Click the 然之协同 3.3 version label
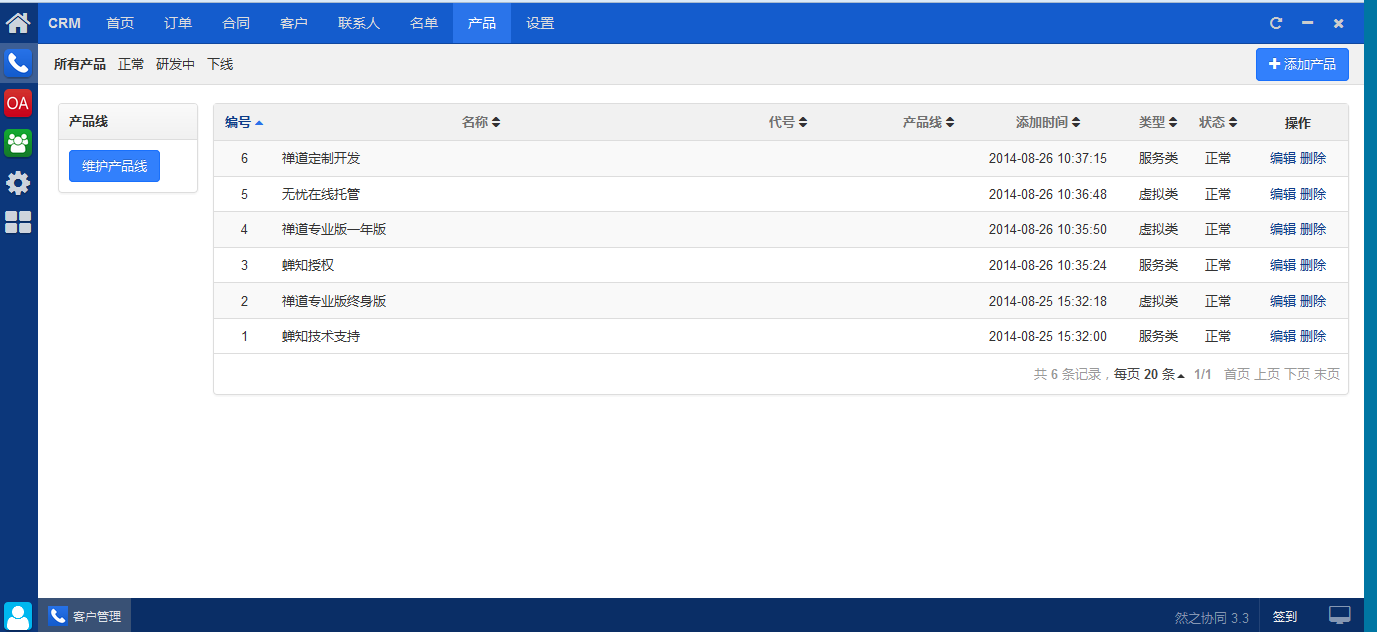Screen dimensions: 1377x632 (1212, 618)
